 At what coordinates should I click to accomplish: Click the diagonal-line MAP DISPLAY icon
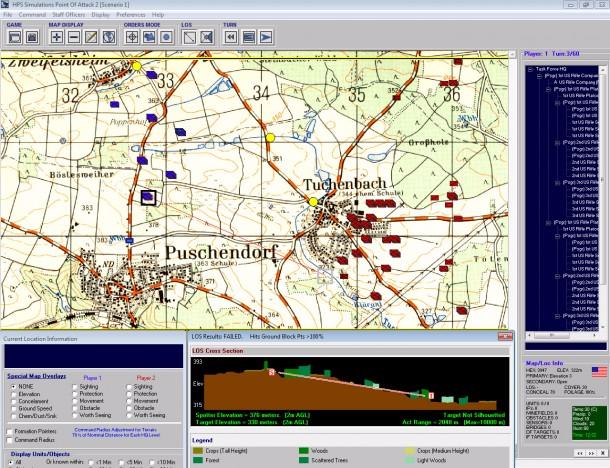[91, 37]
